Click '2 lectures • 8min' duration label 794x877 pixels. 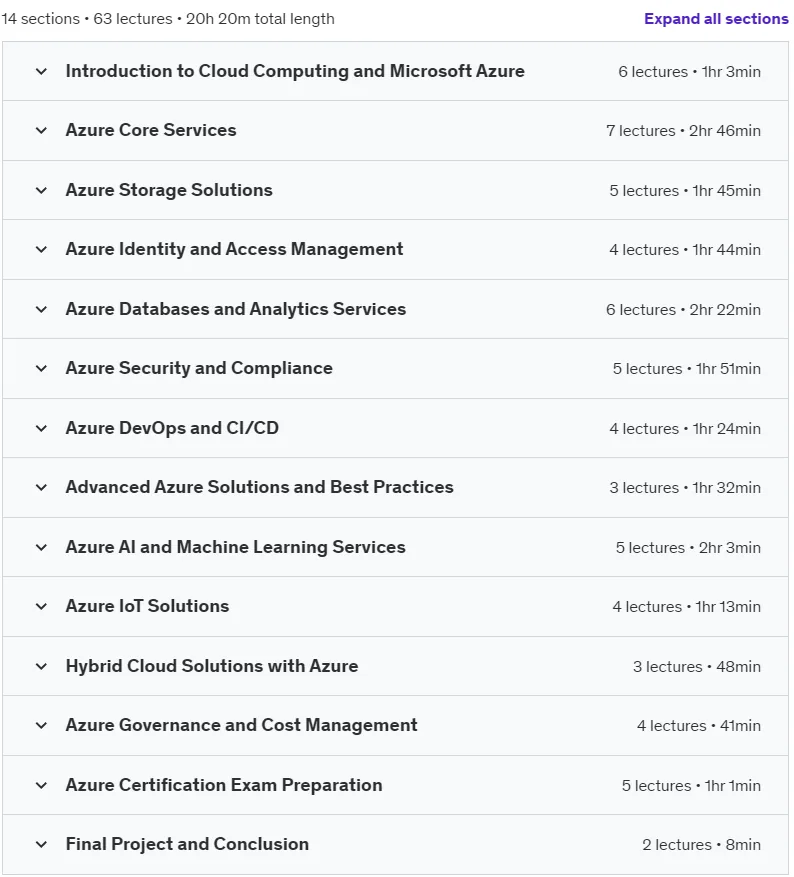click(701, 845)
